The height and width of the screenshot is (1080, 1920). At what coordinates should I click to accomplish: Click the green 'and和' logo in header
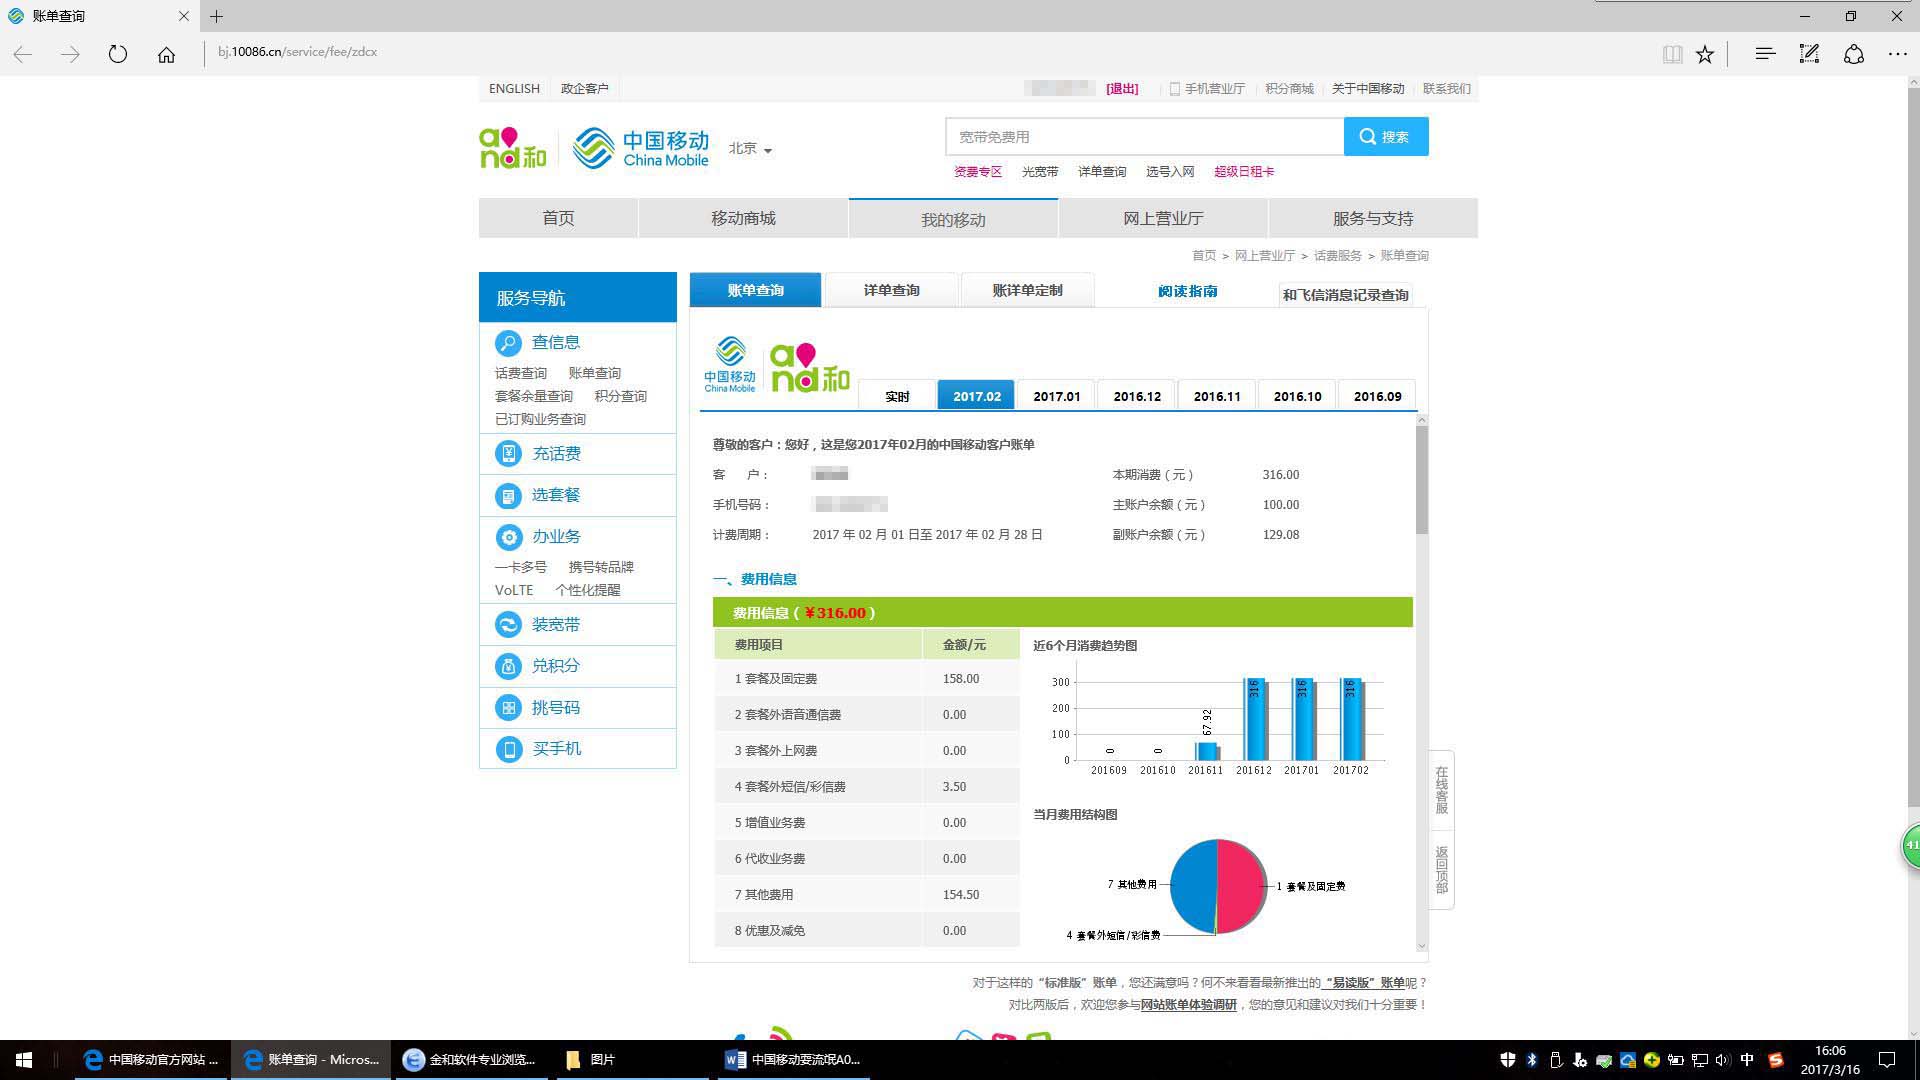(513, 148)
